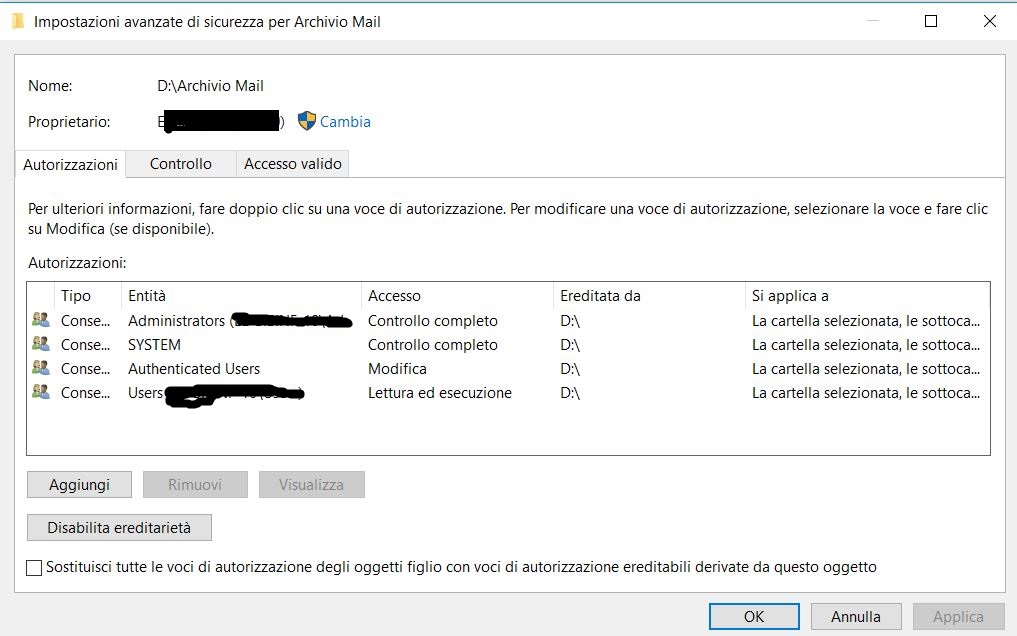Image resolution: width=1017 pixels, height=636 pixels.
Task: Click the Lettura ed esecuzione access value
Action: coord(440,393)
